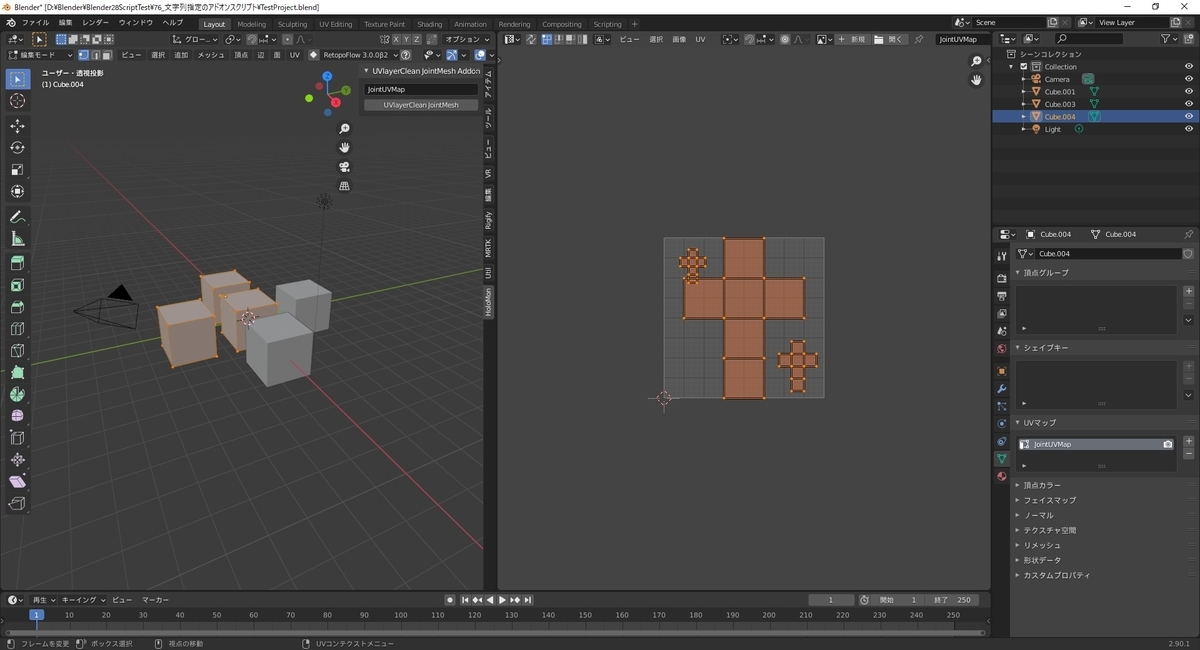Click the JointUVMap text field in the addon panel
Screen dimensions: 1200x650
(421, 89)
